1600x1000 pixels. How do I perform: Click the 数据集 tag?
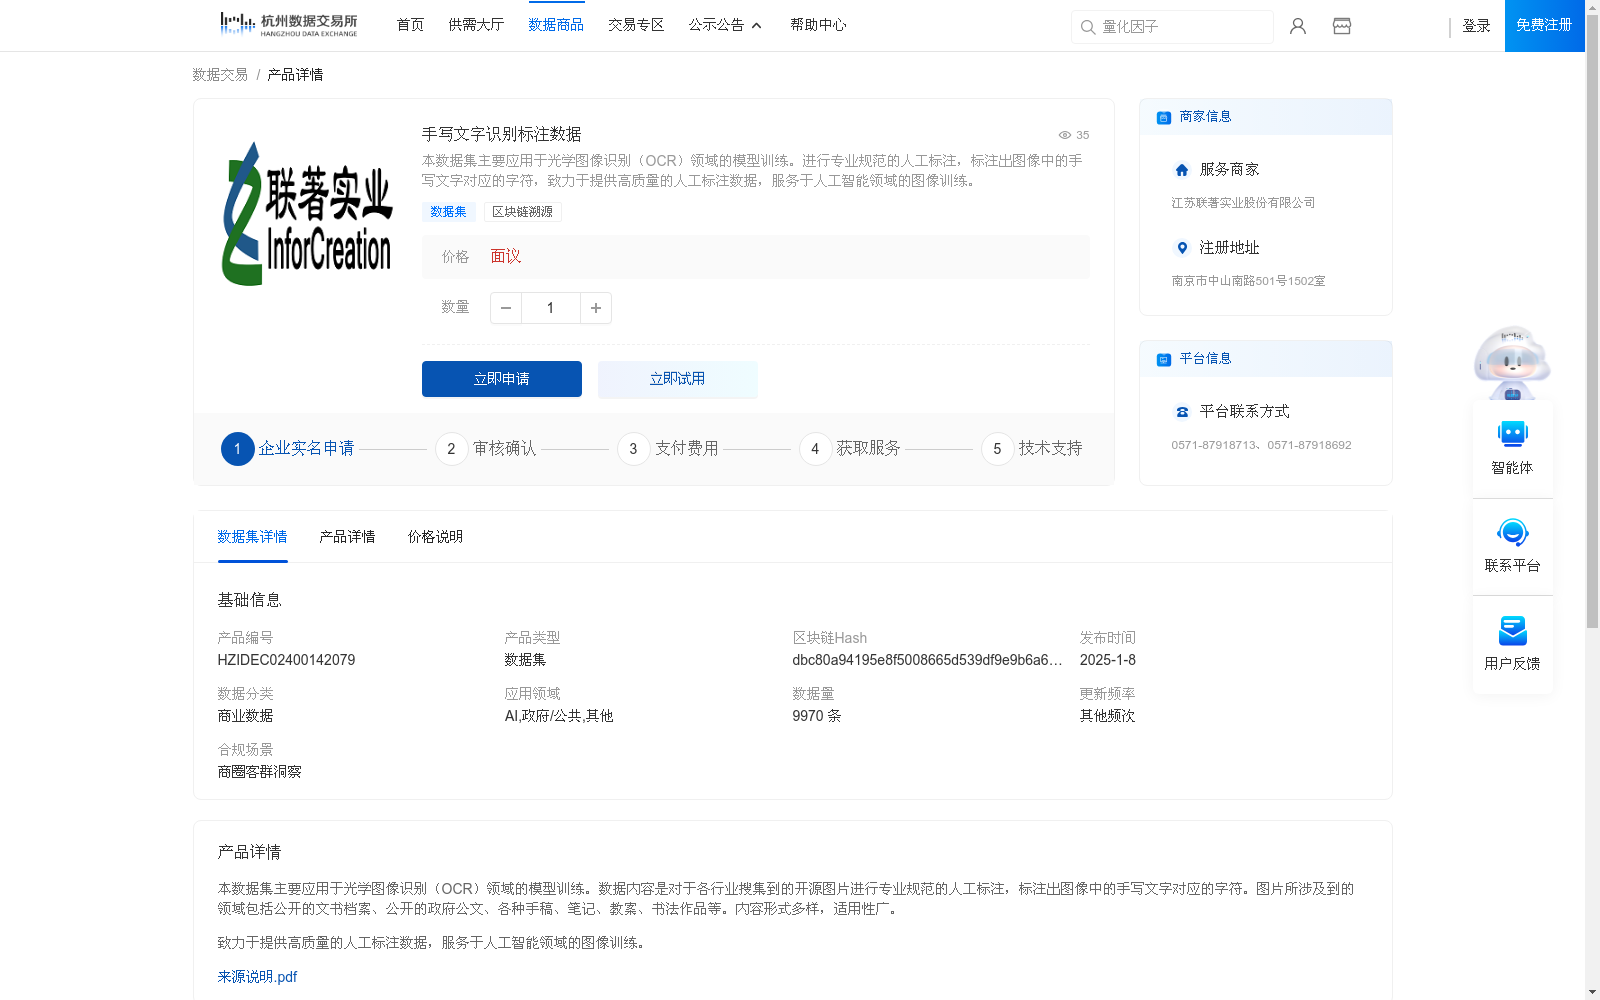pos(448,212)
